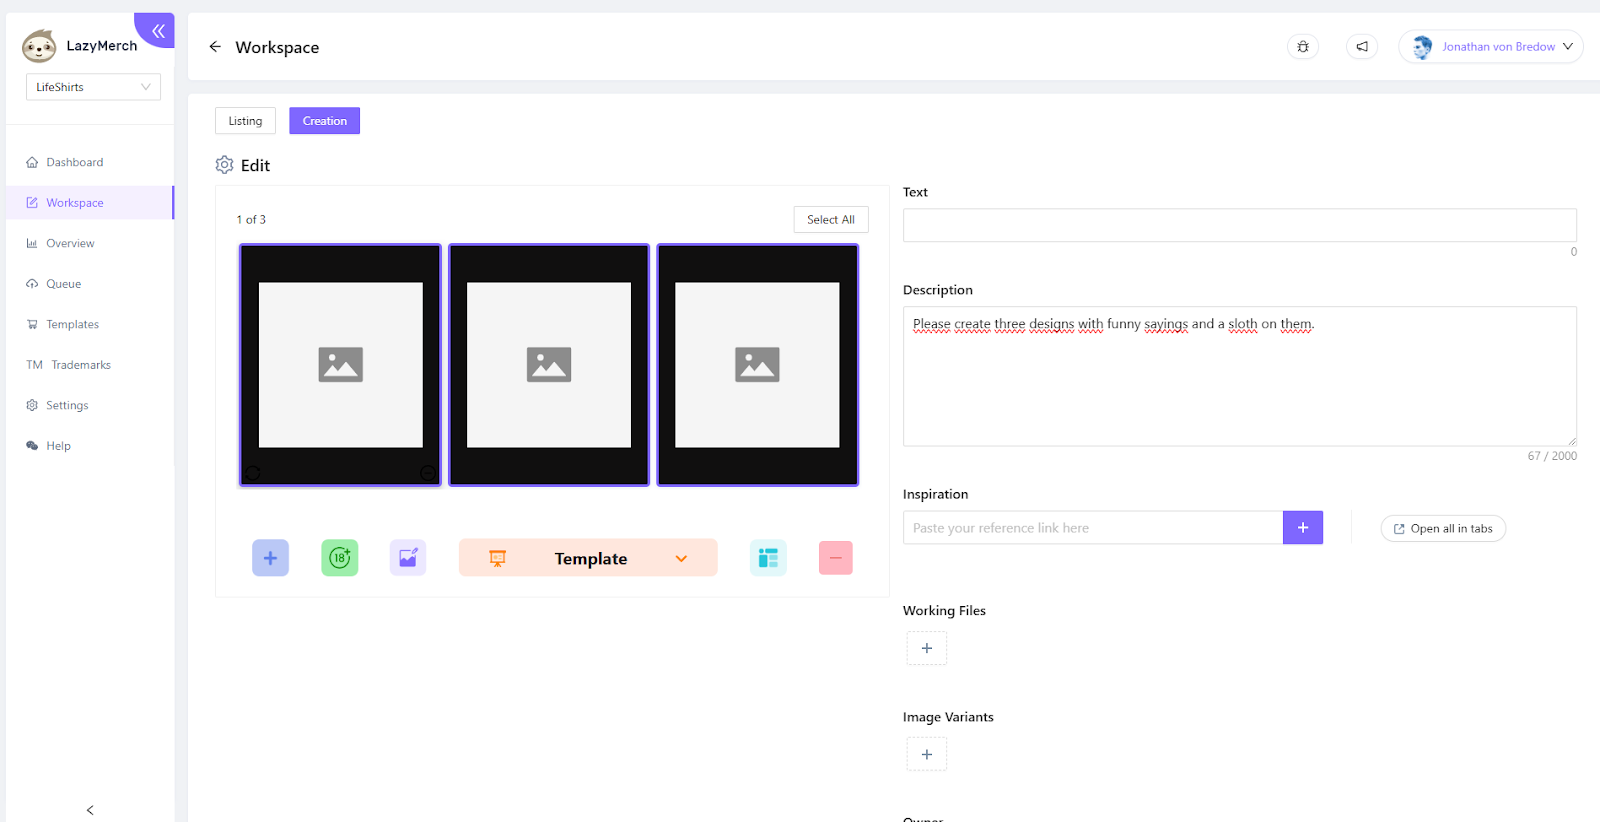The image size is (1600, 822).
Task: Click the user avatar picture
Action: [x=1421, y=46]
